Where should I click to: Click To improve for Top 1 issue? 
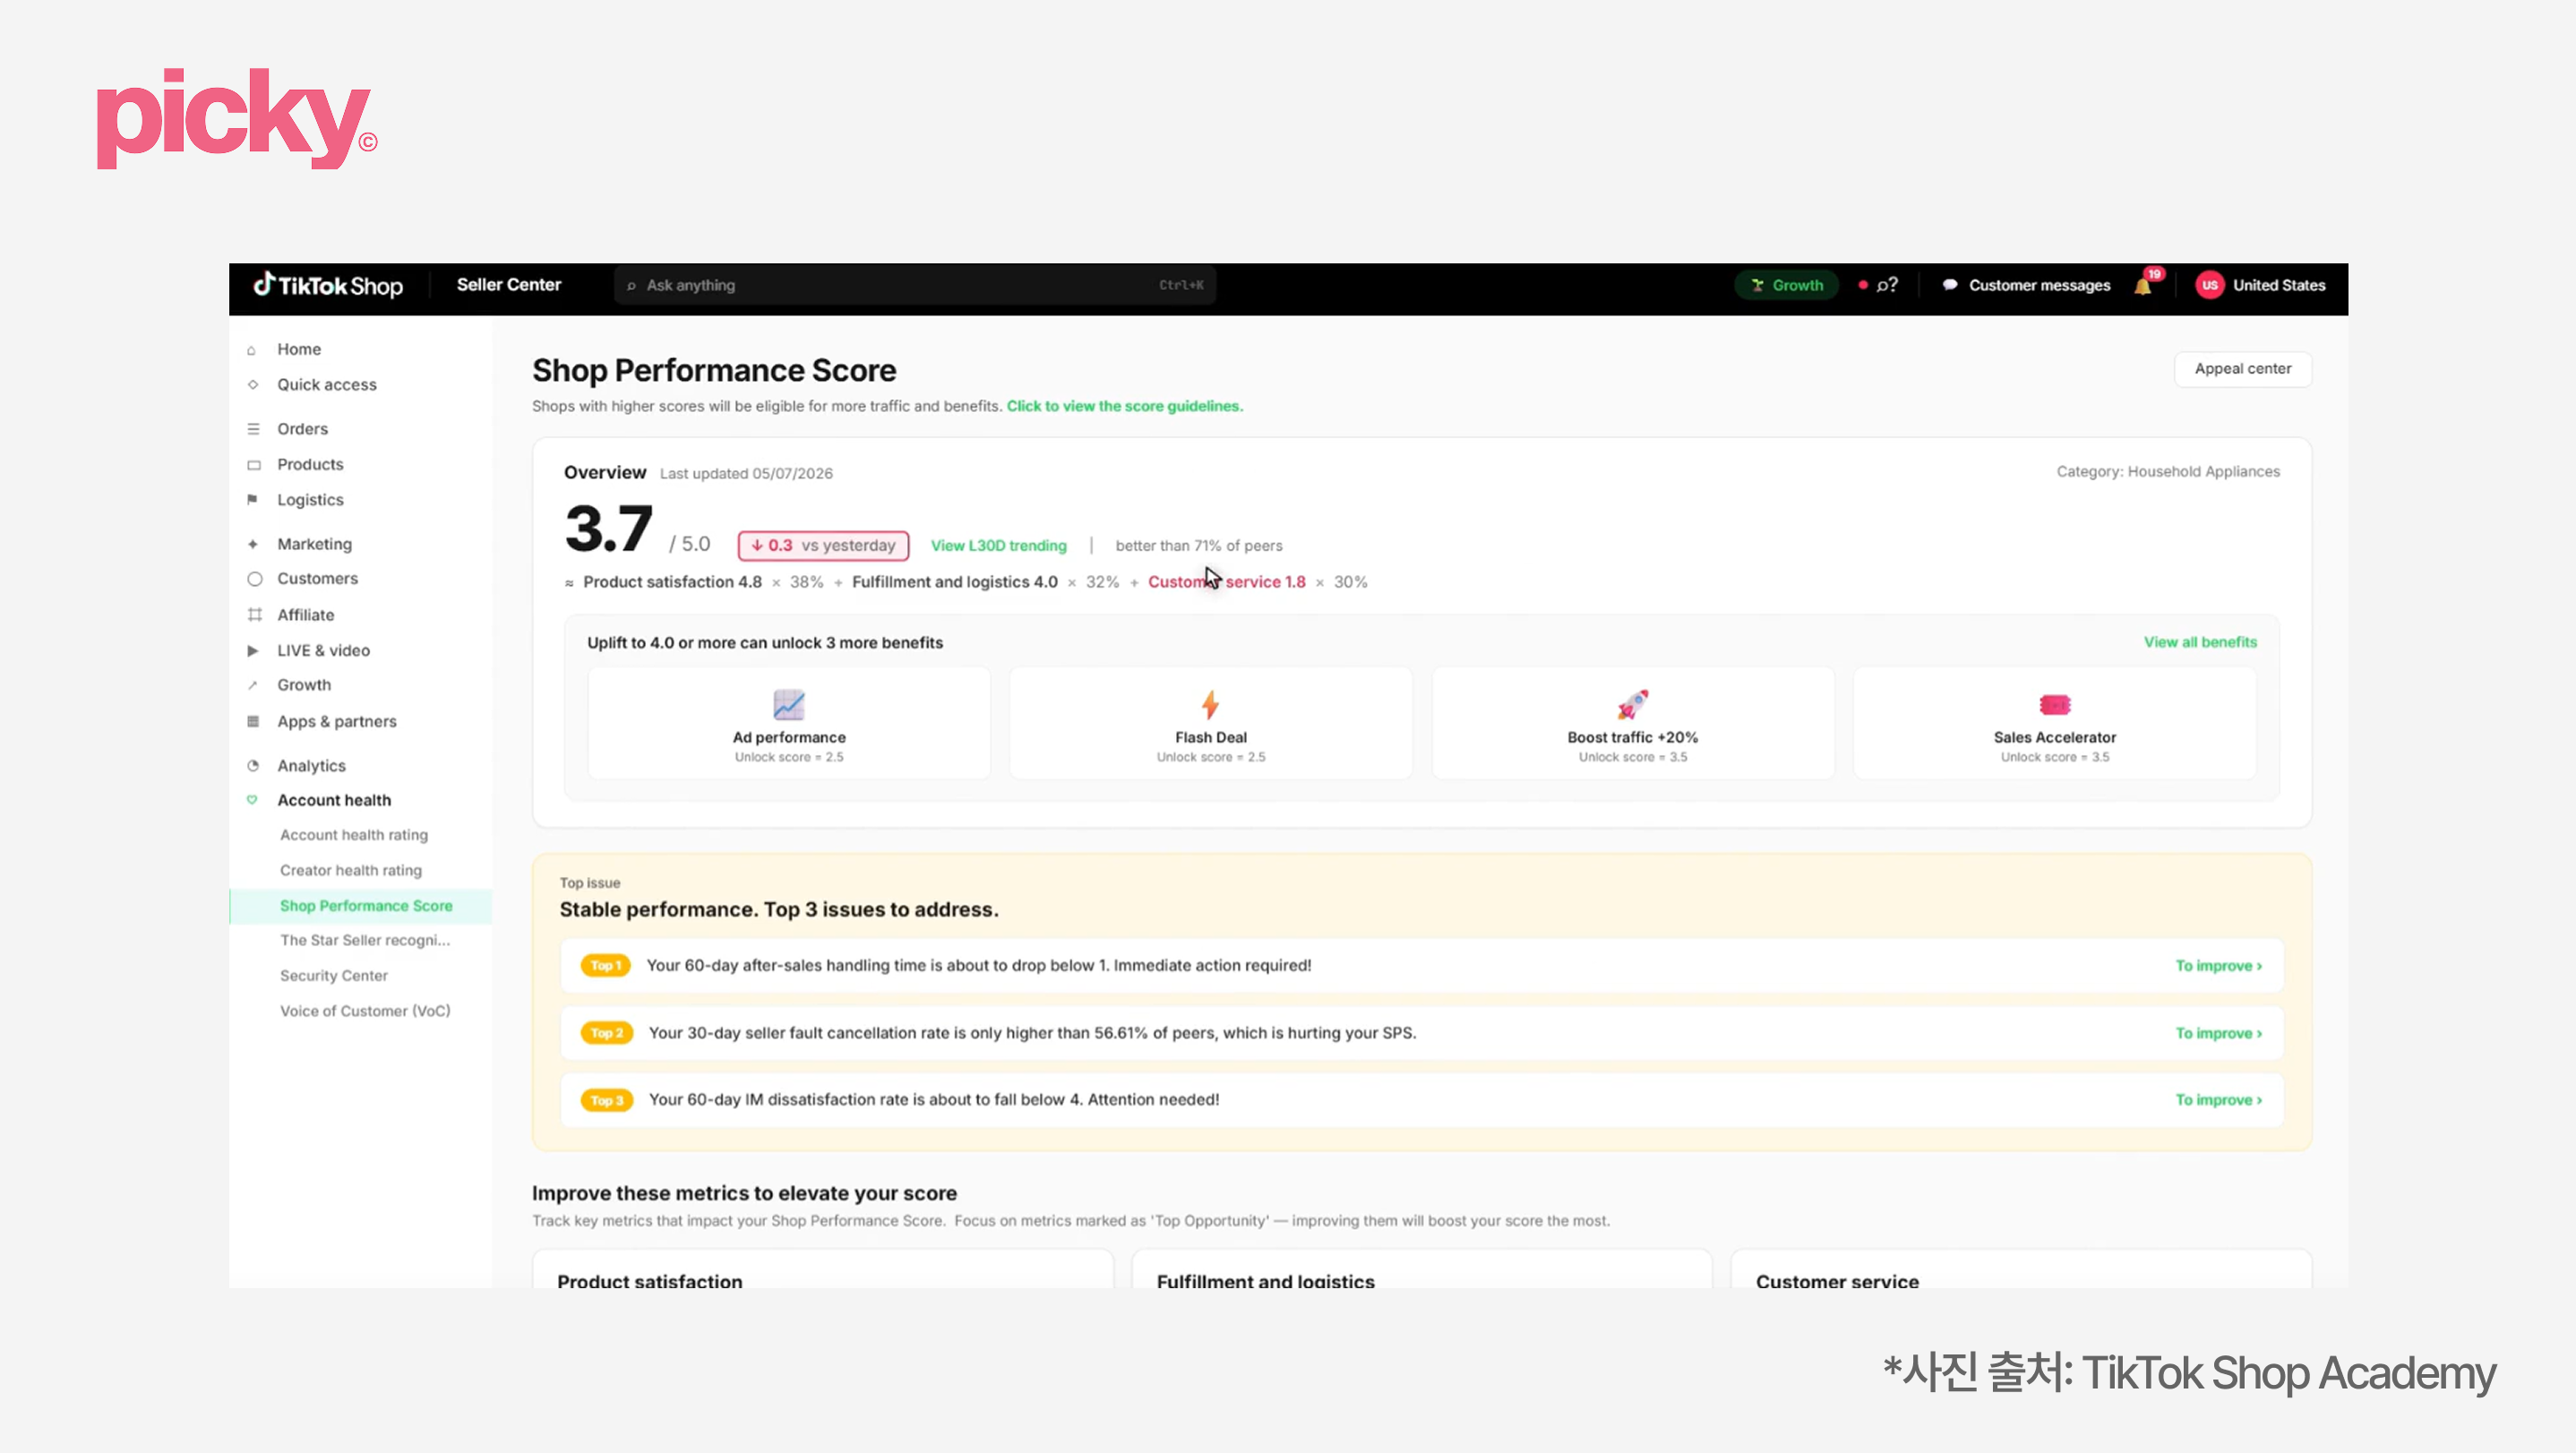coord(2219,966)
